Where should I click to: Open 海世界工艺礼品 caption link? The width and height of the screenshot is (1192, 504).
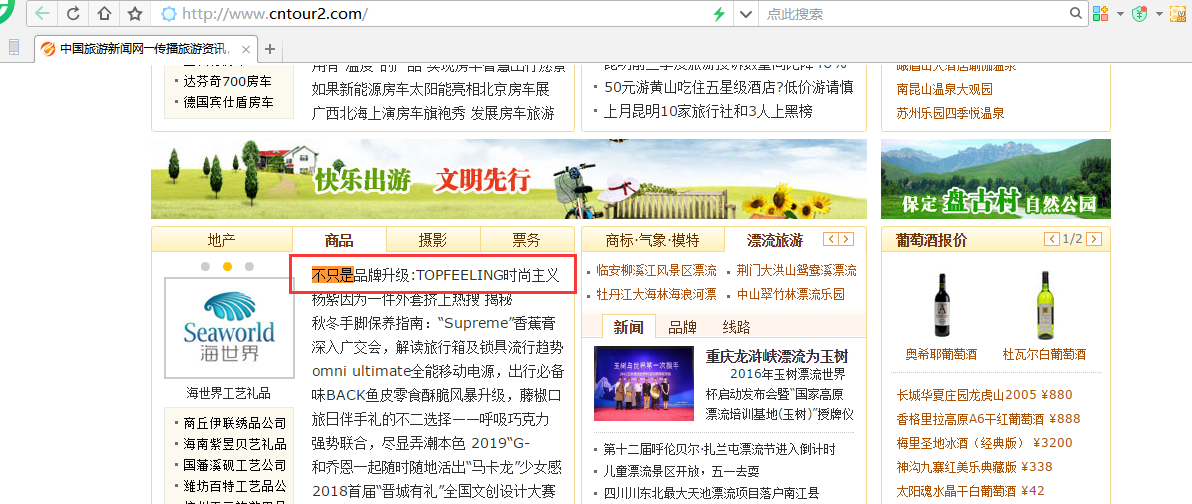229,393
